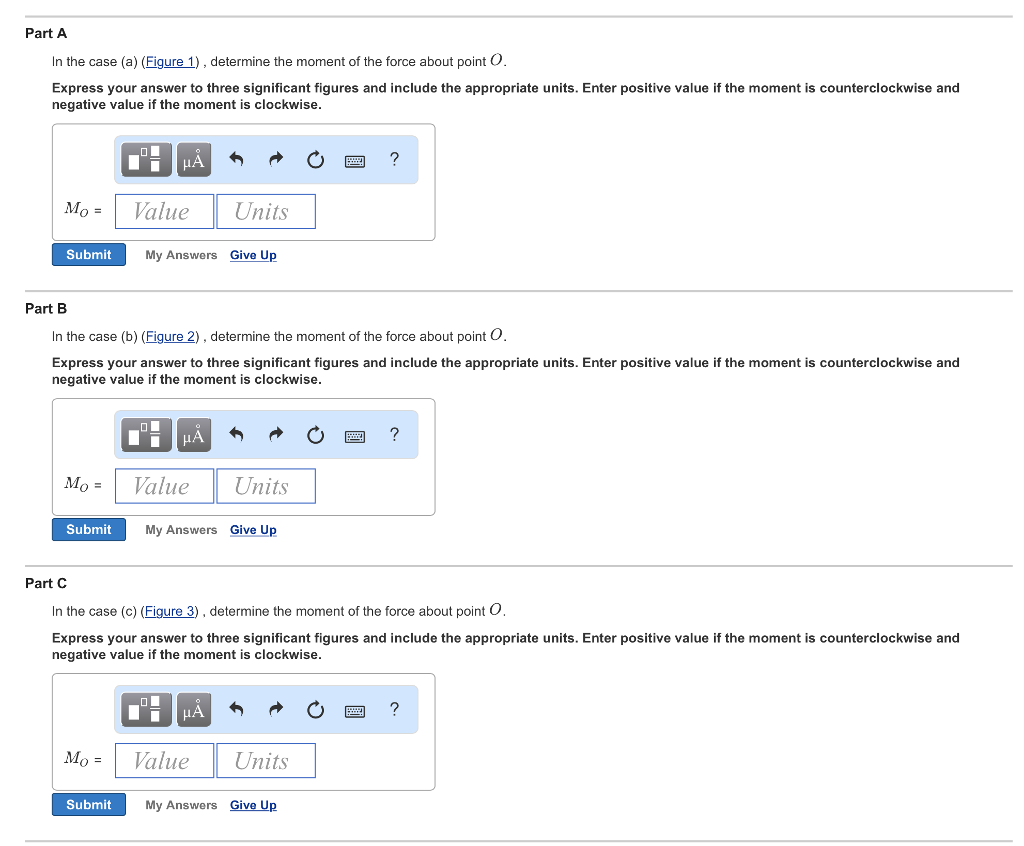Open Figure 2 for Part B
The image size is (1024, 846).
coord(170,336)
